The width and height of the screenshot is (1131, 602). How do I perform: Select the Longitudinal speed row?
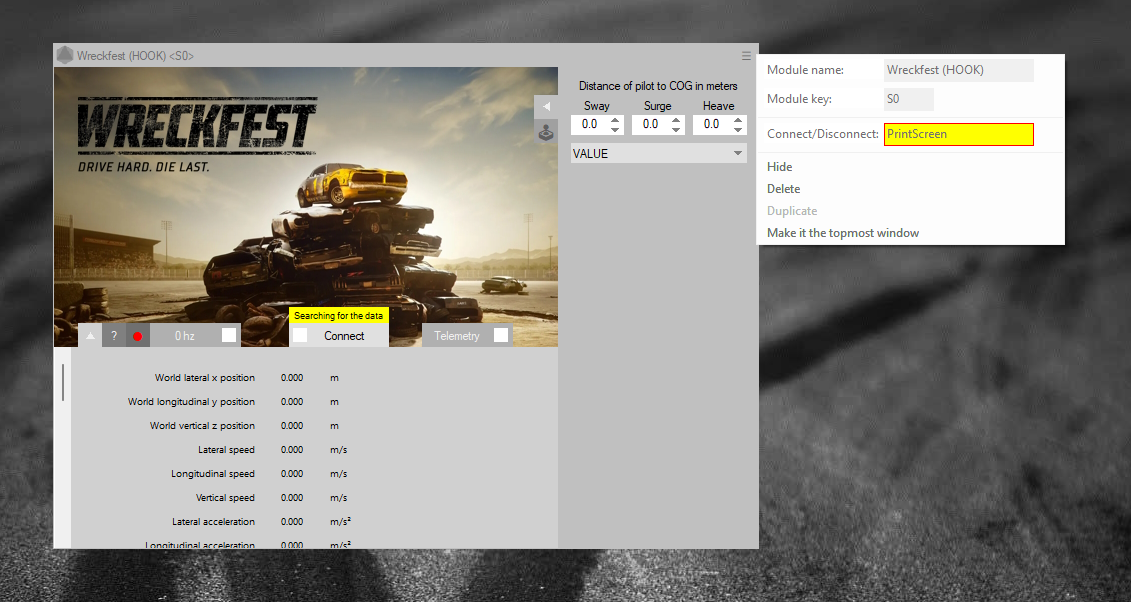[259, 474]
